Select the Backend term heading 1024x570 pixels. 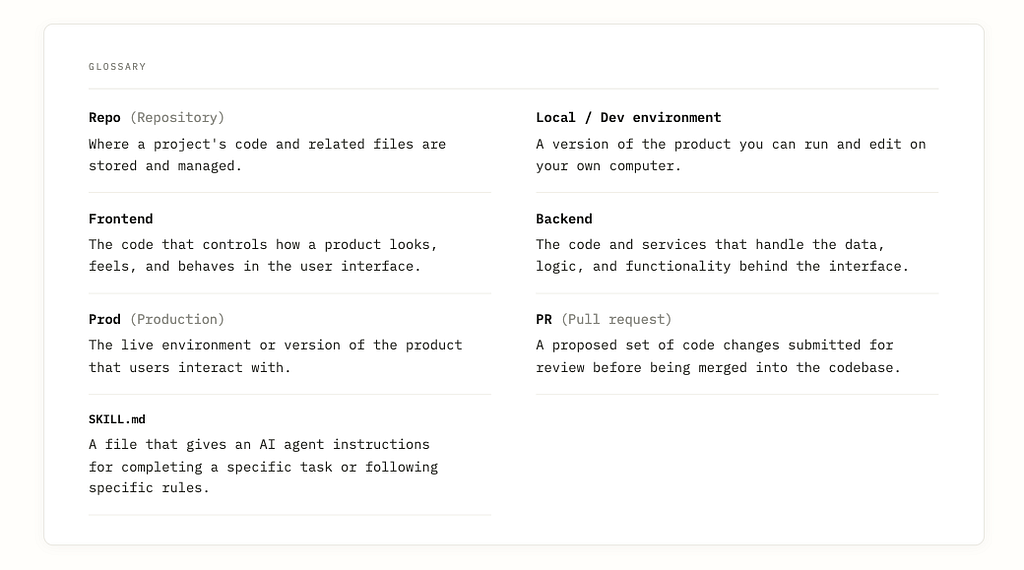click(x=564, y=219)
